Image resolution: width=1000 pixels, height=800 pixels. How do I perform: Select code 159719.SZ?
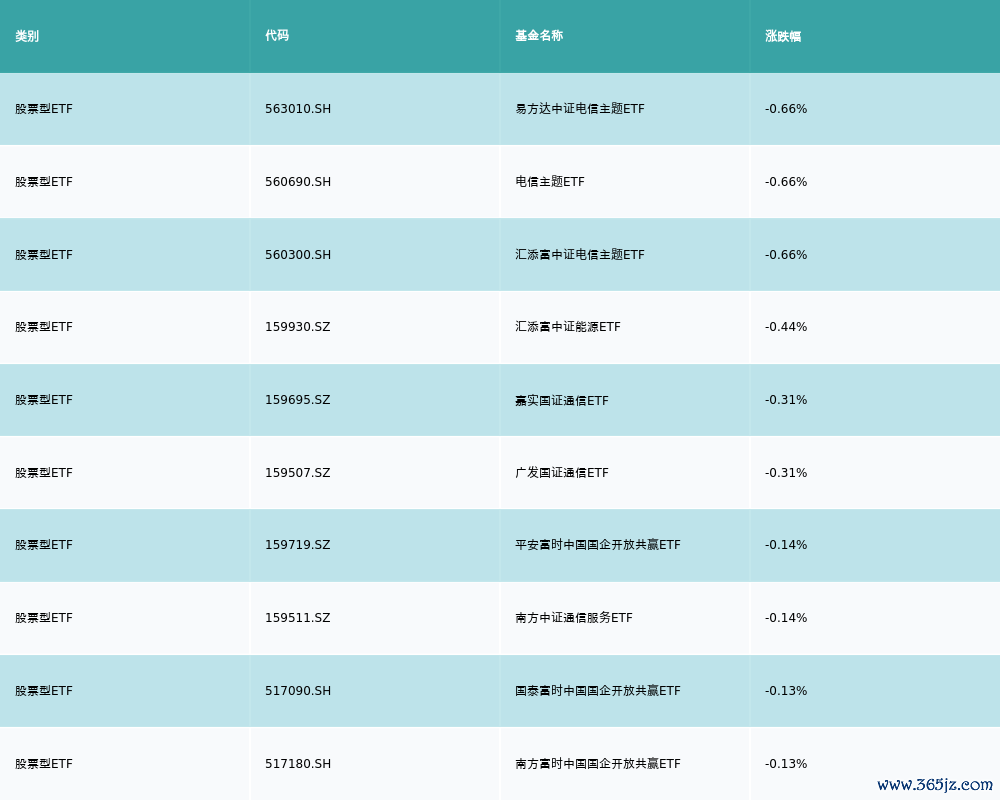[298, 545]
